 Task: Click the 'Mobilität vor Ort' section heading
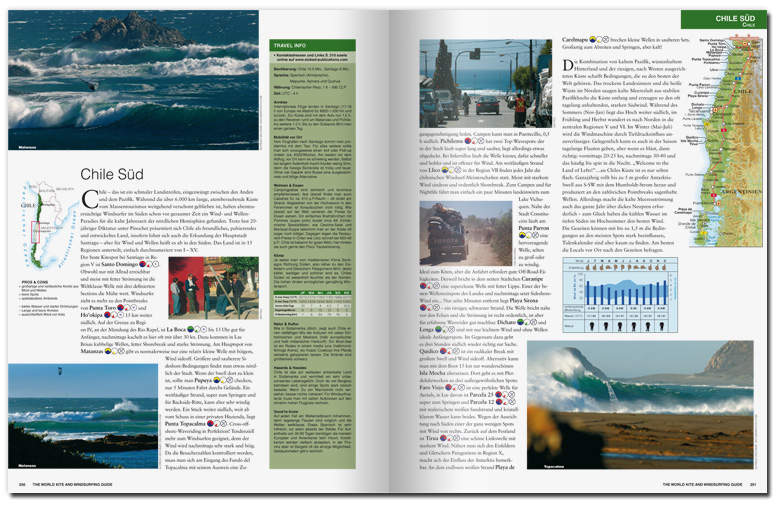(x=288, y=137)
